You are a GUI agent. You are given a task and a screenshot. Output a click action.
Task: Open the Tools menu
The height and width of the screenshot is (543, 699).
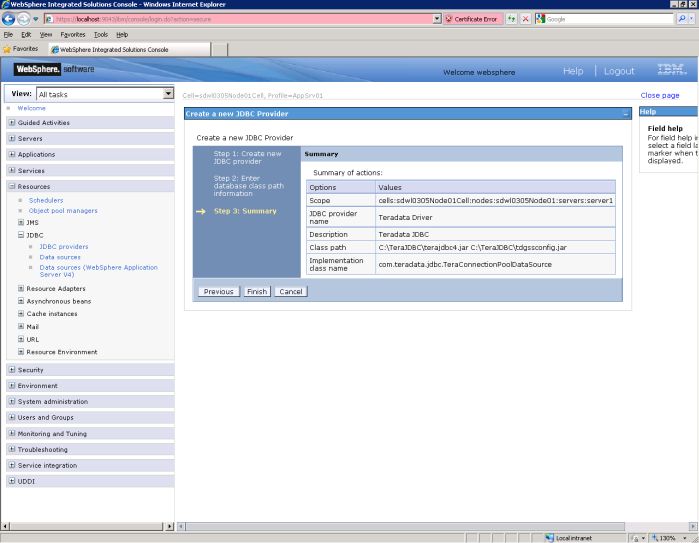pyautogui.click(x=101, y=34)
